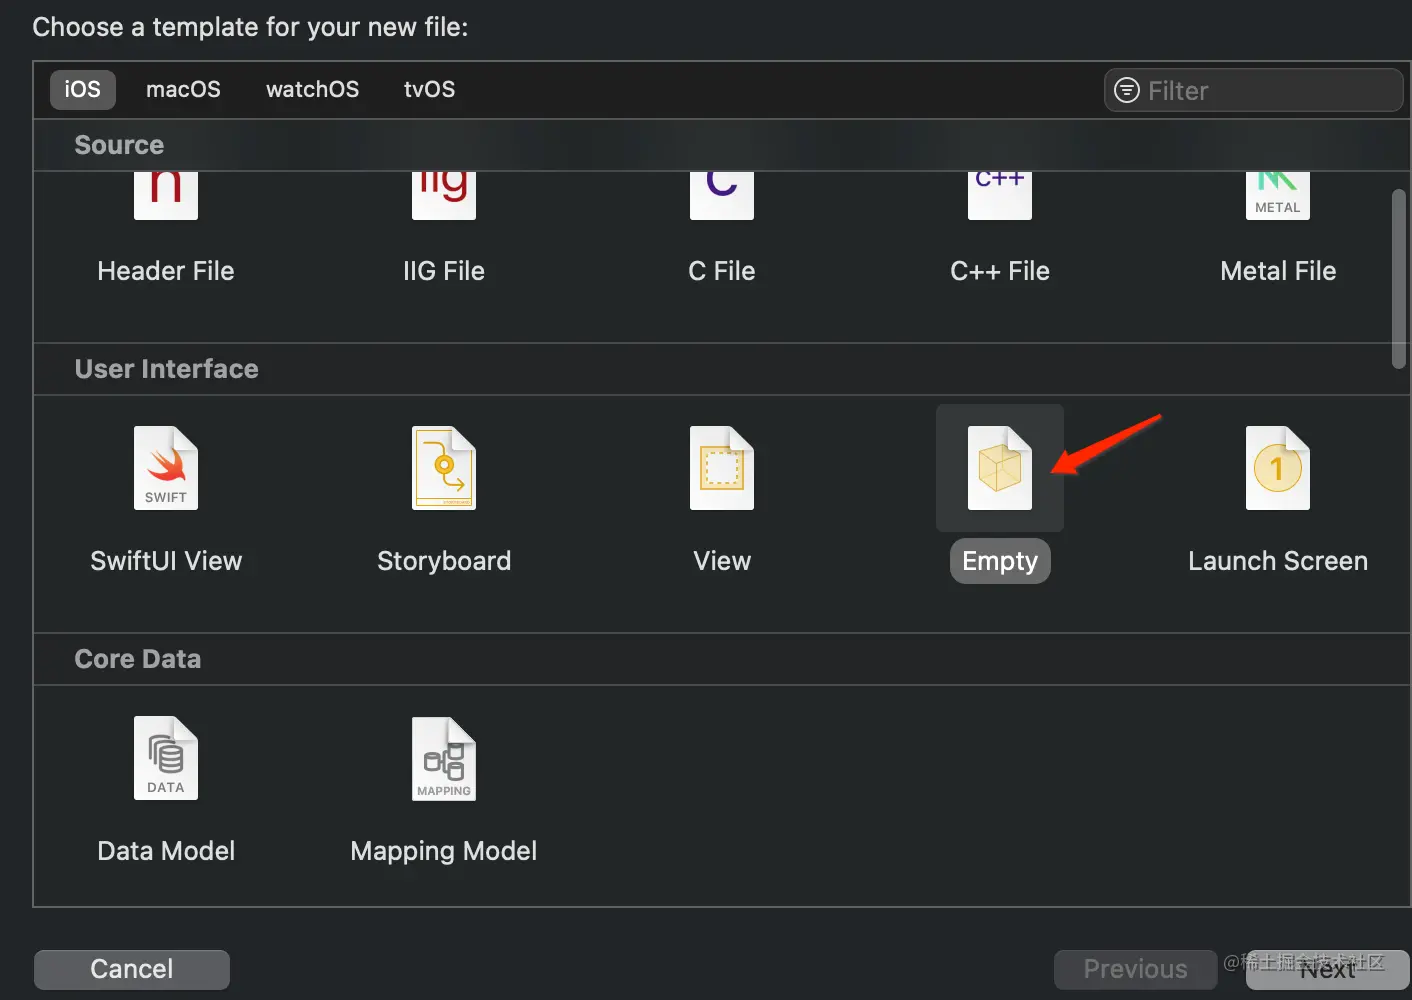Click the "Source" section header
1412x1000 pixels.
click(119, 145)
